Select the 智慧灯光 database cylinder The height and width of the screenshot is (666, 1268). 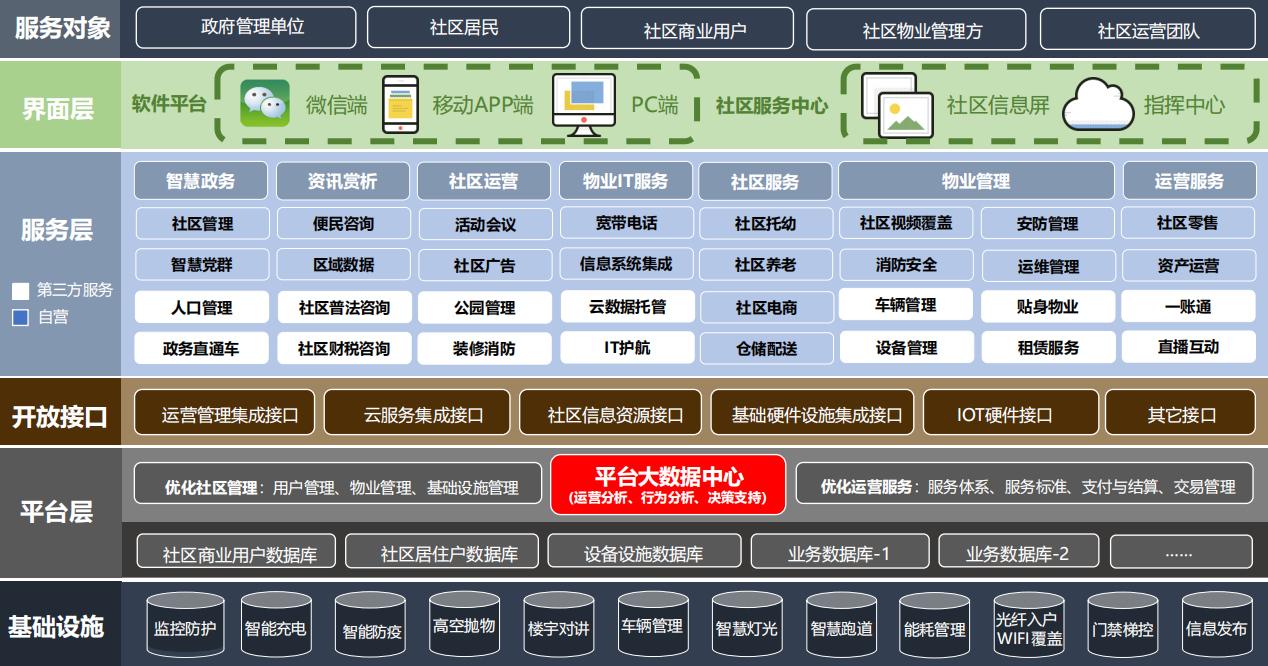click(x=746, y=628)
